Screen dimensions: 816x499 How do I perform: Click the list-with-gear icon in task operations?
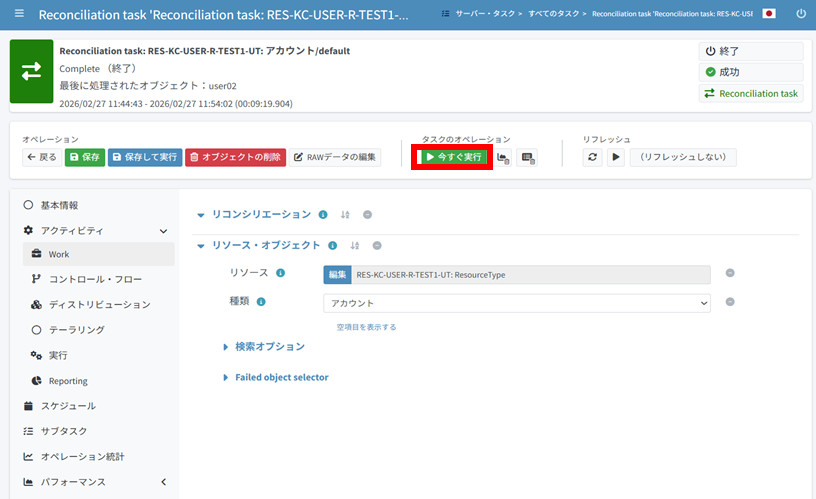pyautogui.click(x=527, y=158)
